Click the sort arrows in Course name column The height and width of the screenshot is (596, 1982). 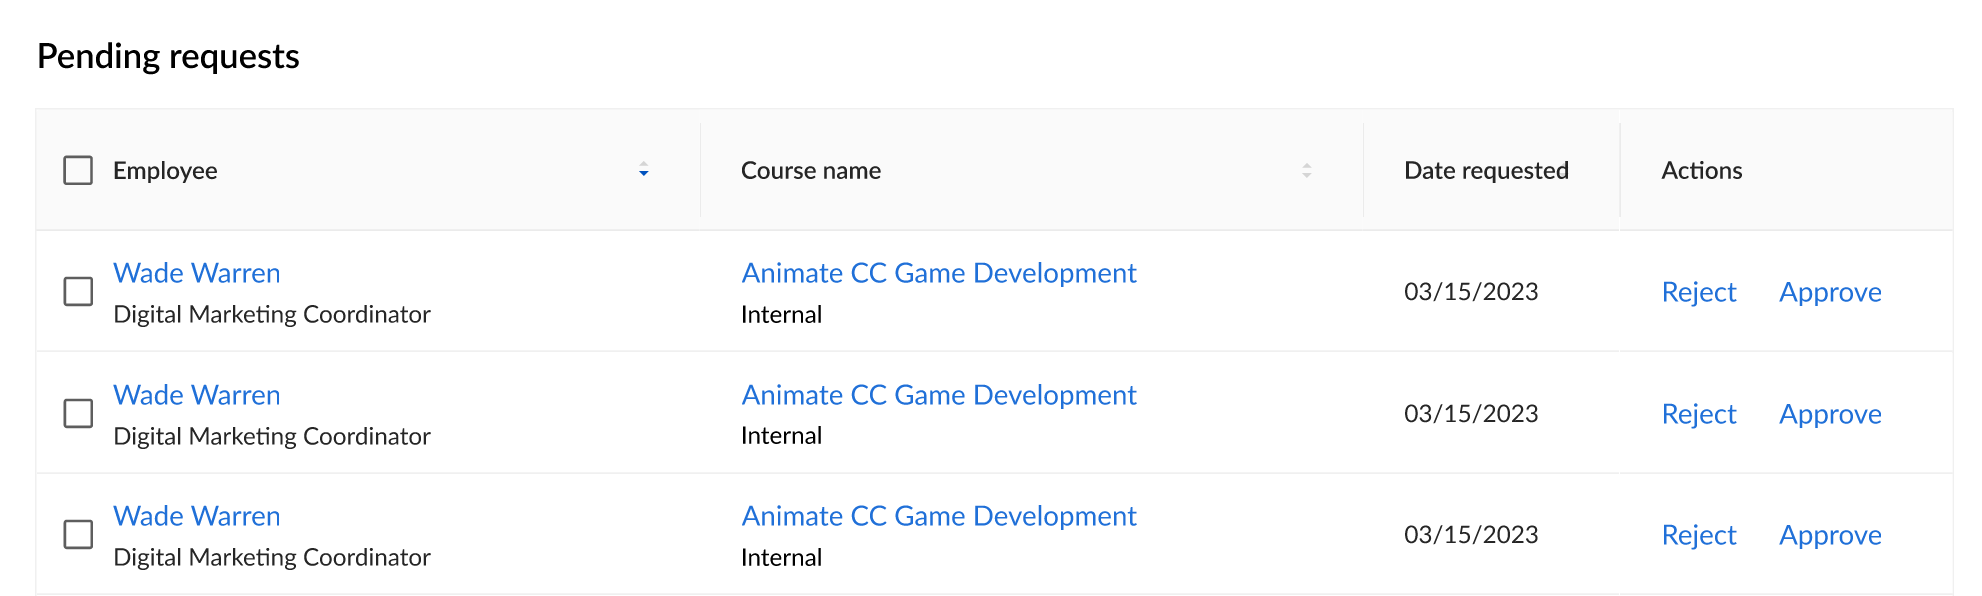tap(1306, 170)
